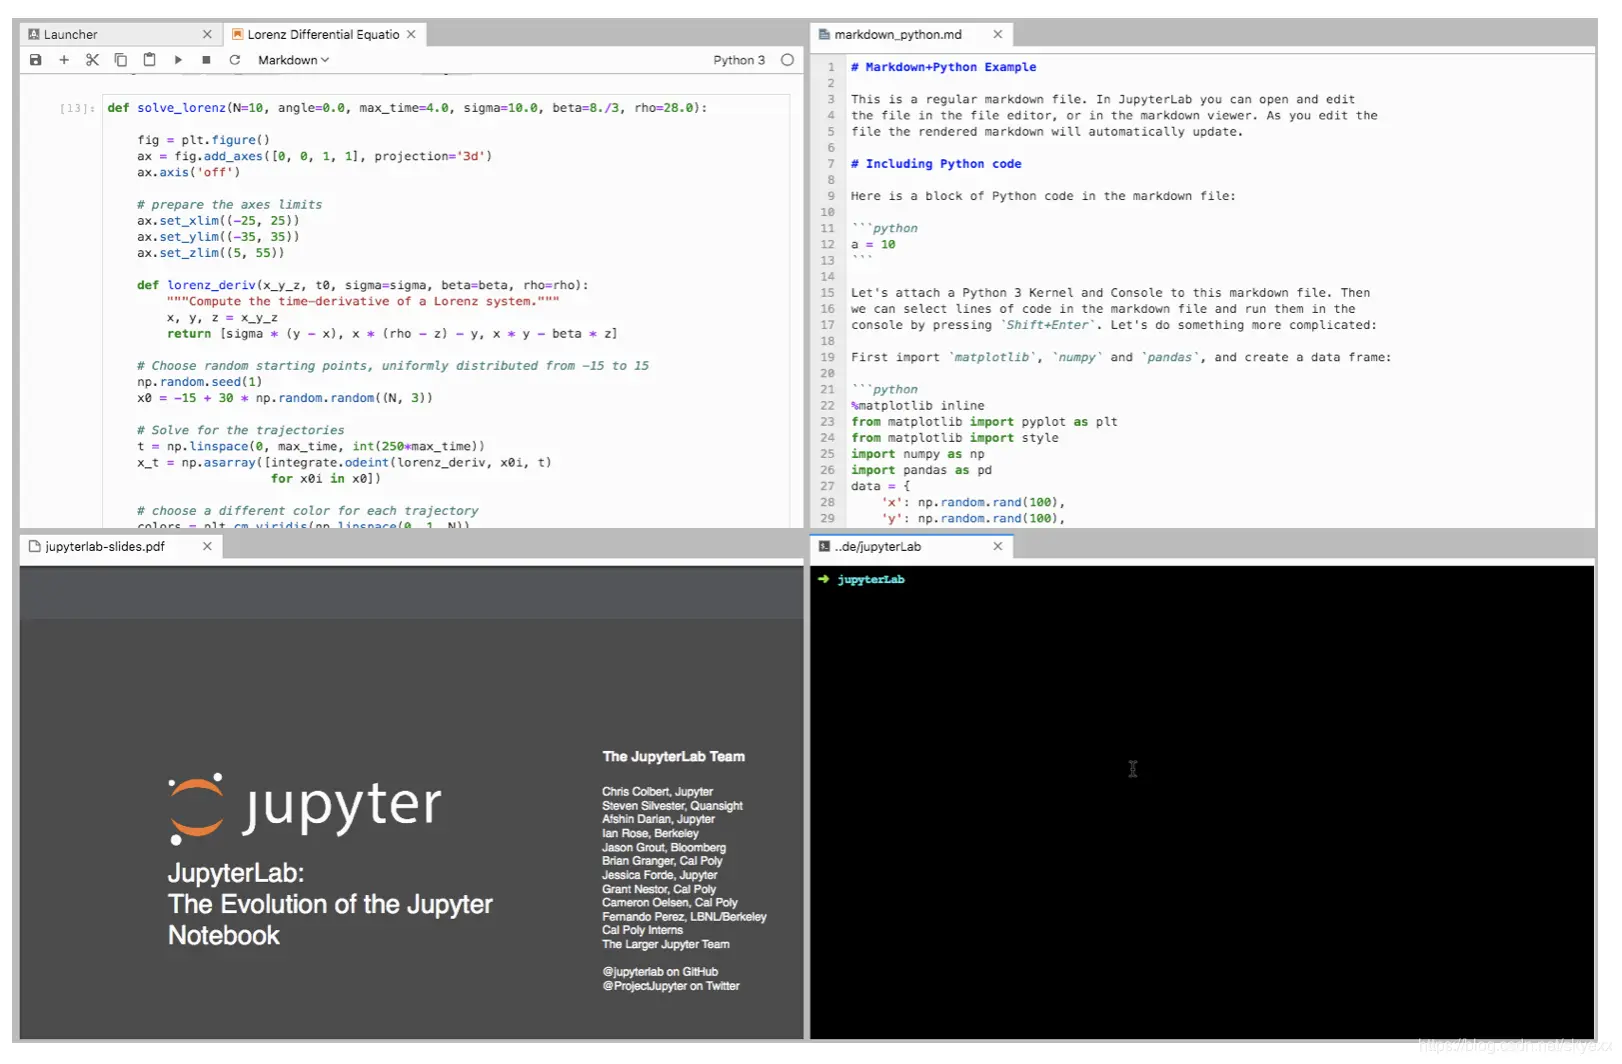Click the '# Markdown+Python Example' heading in editor
Viewport: 1622px width, 1064px height.
944,67
